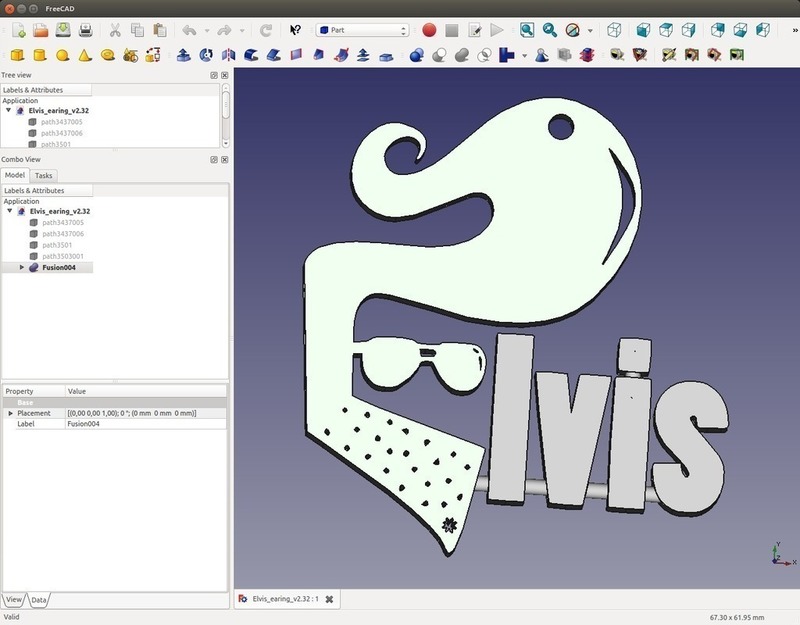Click the Label value field Fusion004
The image size is (800, 625).
[x=146, y=424]
